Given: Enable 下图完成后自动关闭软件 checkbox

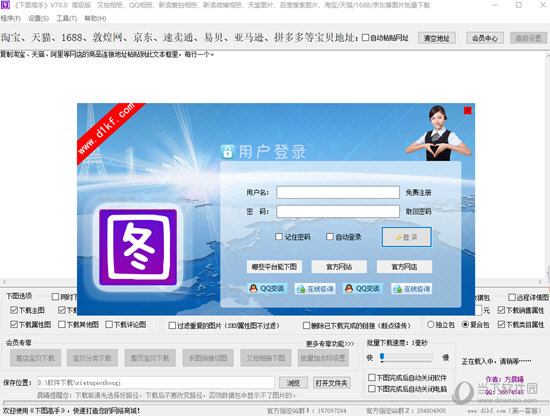Looking at the screenshot, I should [372, 377].
